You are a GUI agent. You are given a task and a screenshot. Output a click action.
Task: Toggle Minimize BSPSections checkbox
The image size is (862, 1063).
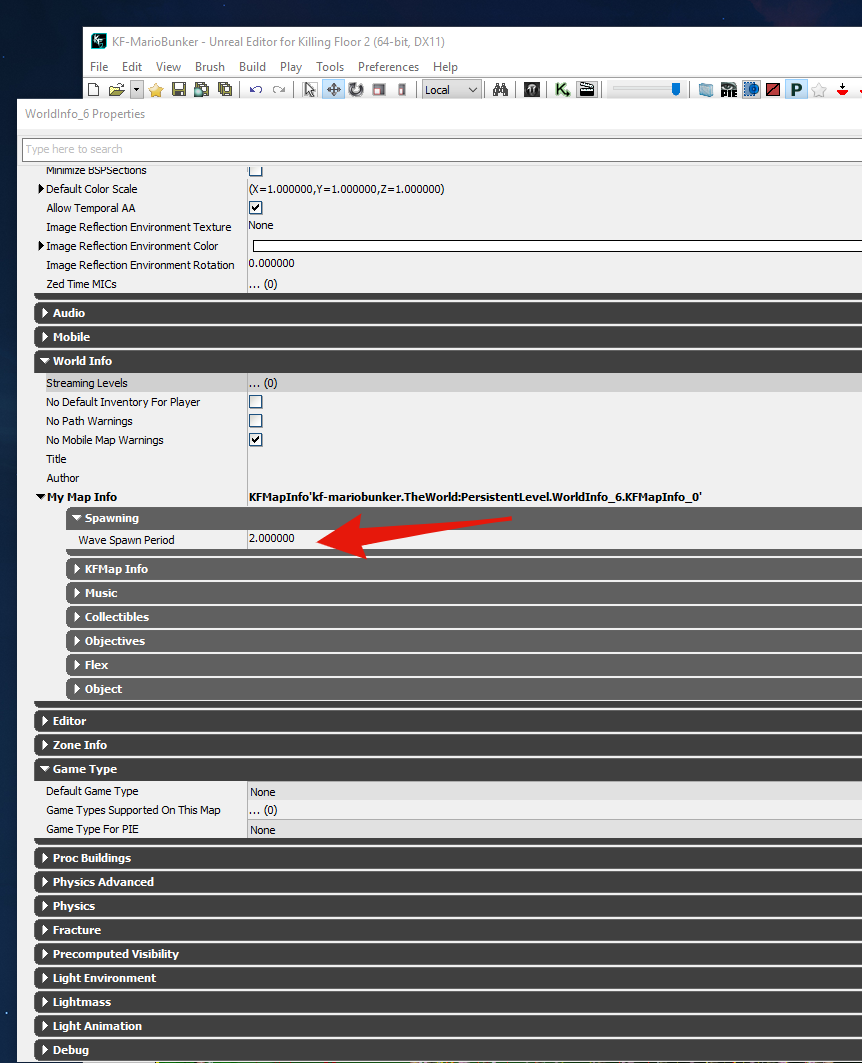coord(255,170)
